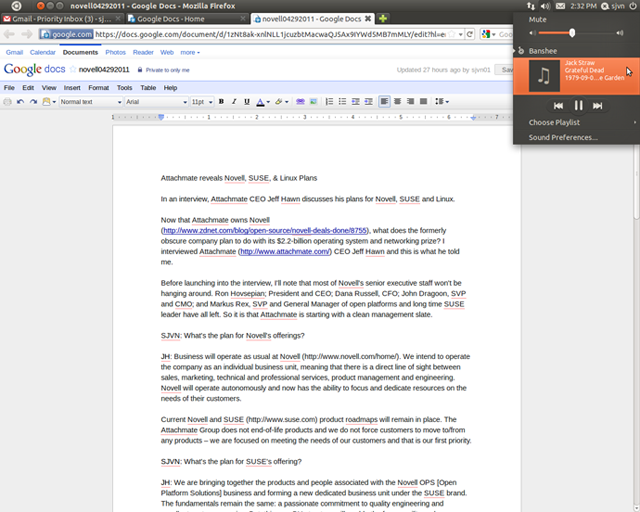Open Sound Preferences
The width and height of the screenshot is (640, 512).
click(576, 138)
